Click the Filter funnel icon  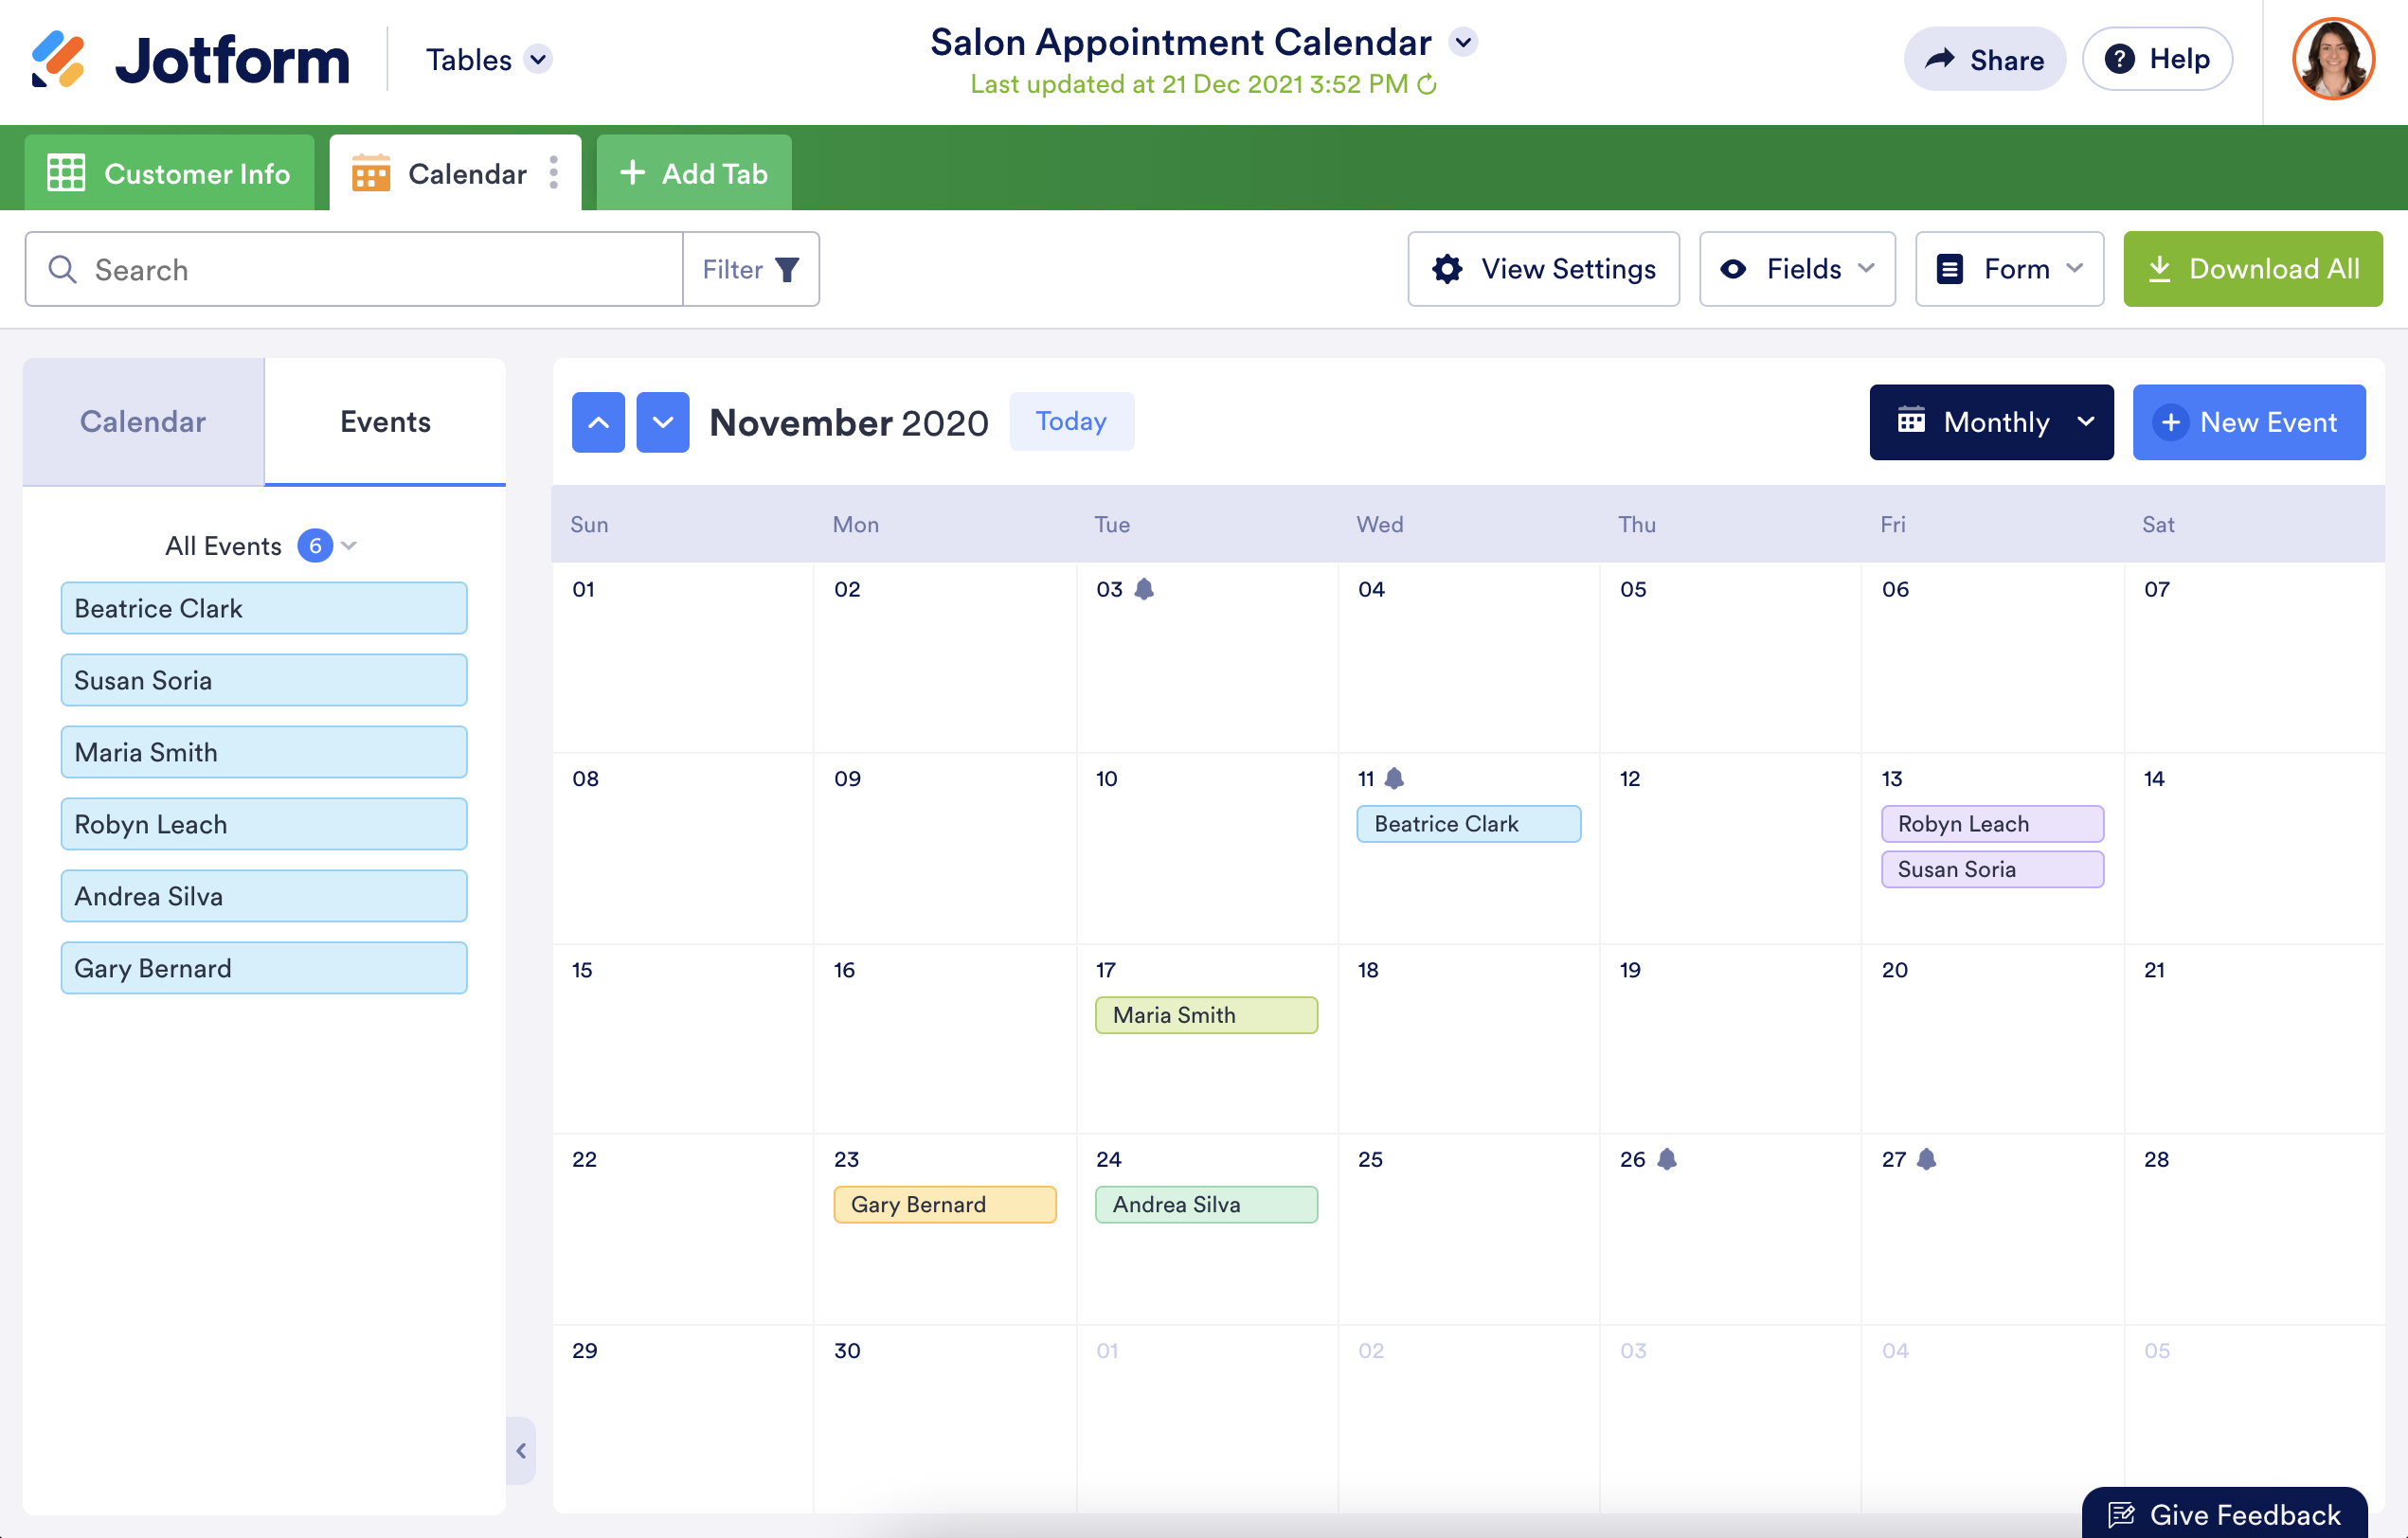pyautogui.click(x=787, y=270)
